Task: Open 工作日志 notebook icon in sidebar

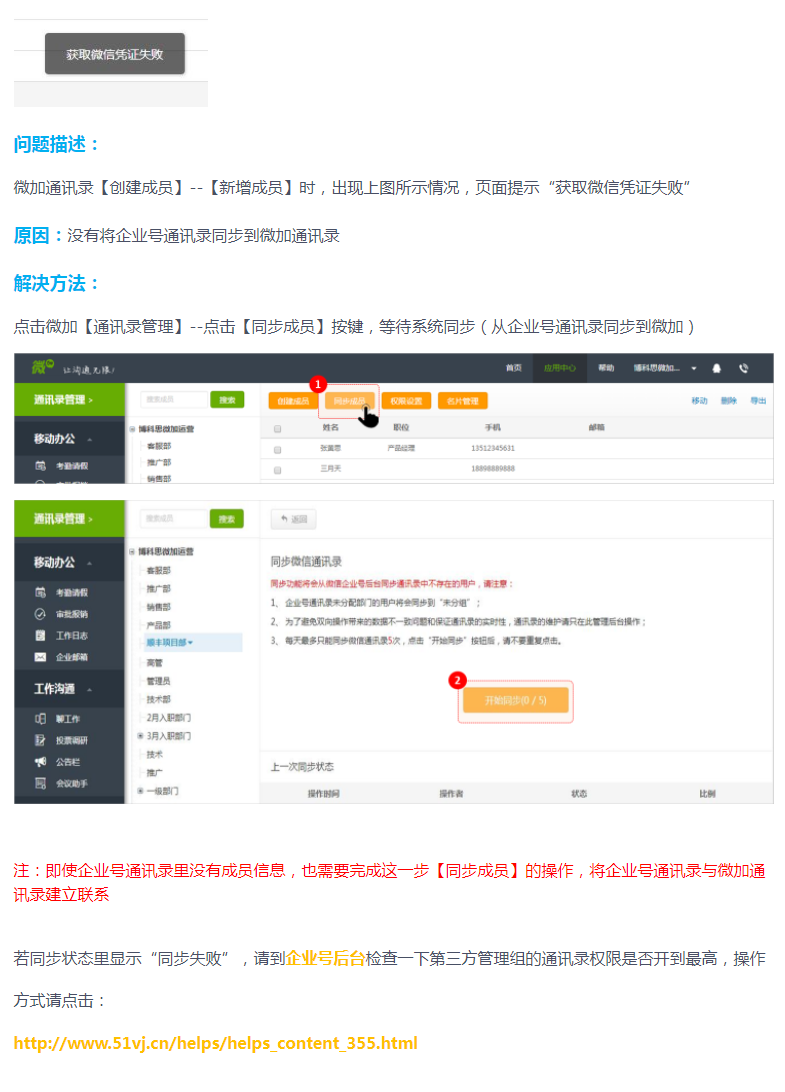Action: click(x=40, y=635)
